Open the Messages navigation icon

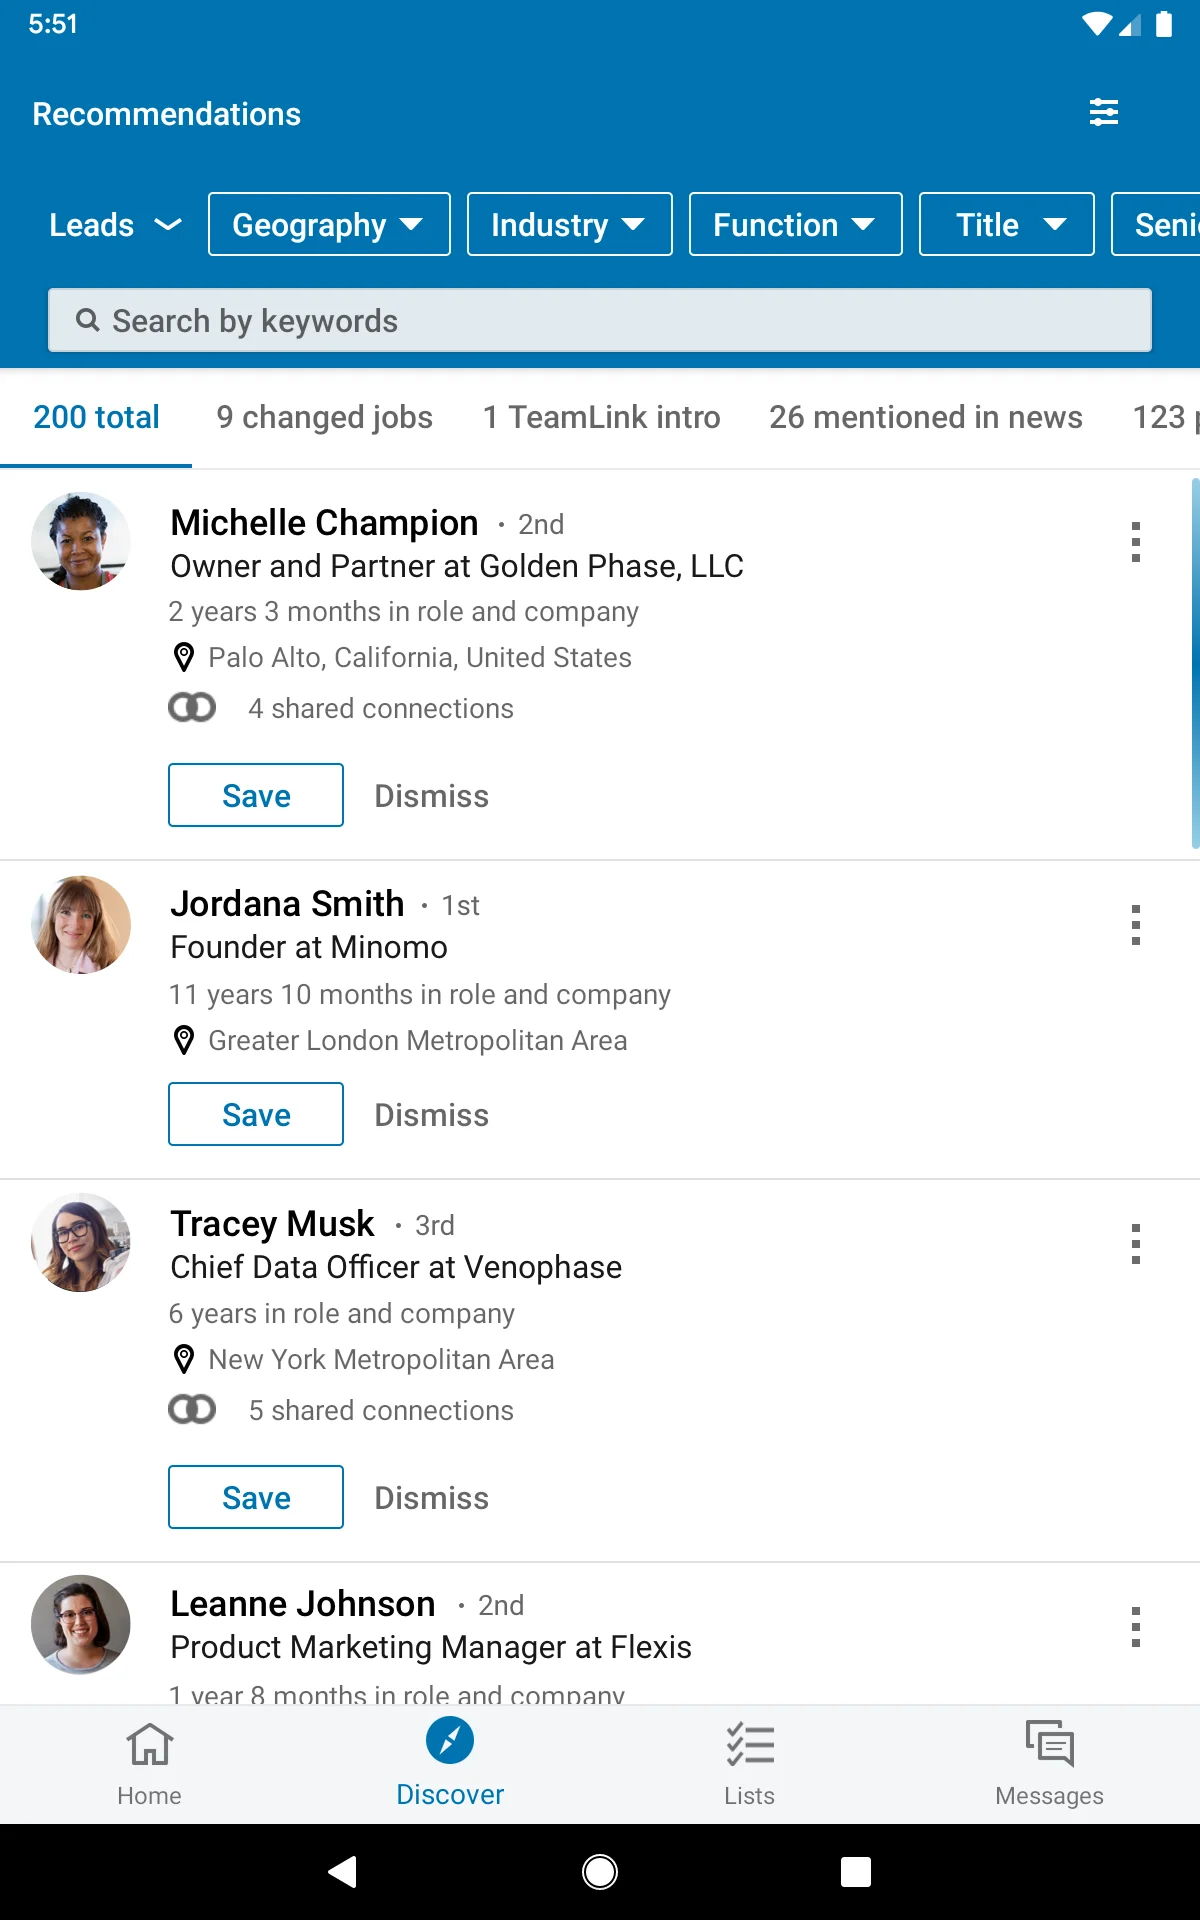coord(1050,1744)
